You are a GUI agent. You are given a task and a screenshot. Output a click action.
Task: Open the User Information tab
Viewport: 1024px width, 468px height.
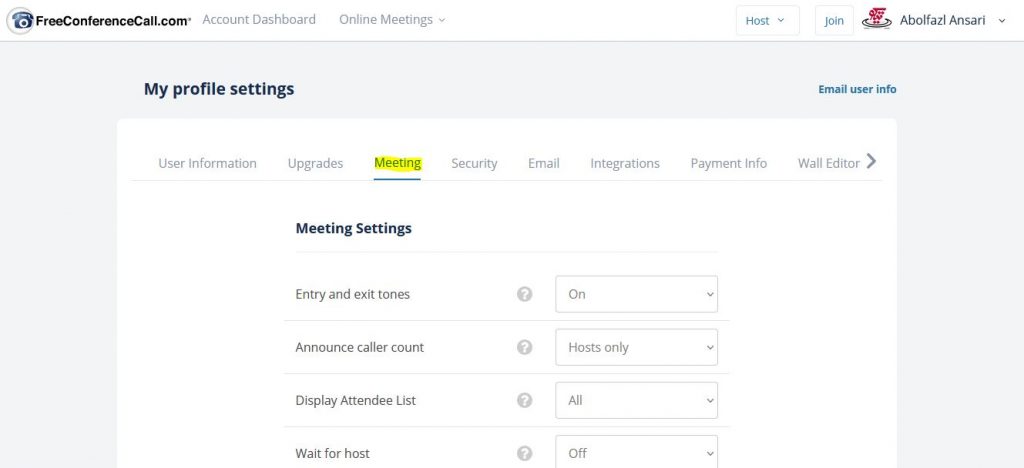[207, 163]
